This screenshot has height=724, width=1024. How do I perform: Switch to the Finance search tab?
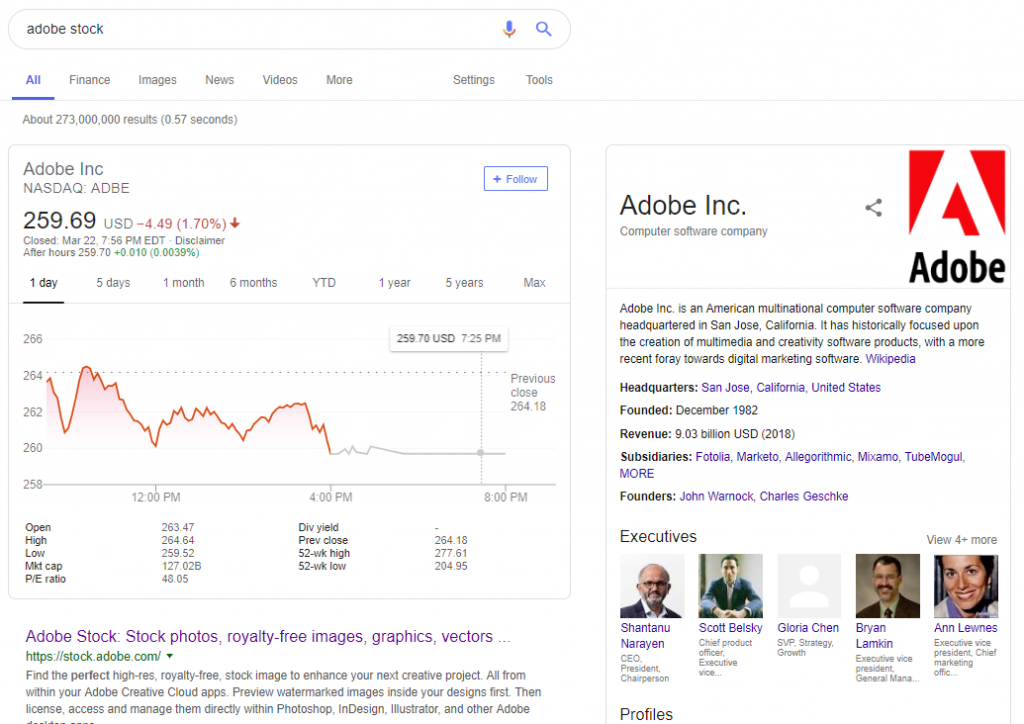coord(90,80)
